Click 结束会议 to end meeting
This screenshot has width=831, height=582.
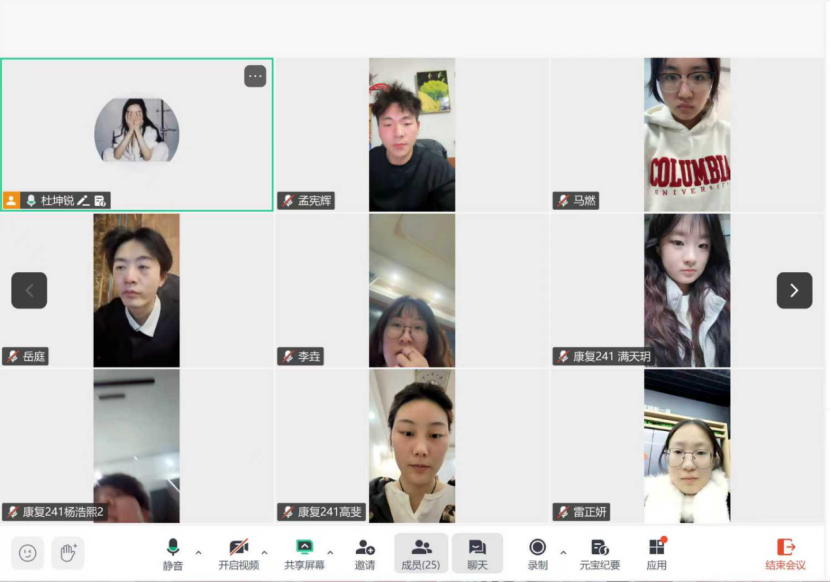[785, 553]
